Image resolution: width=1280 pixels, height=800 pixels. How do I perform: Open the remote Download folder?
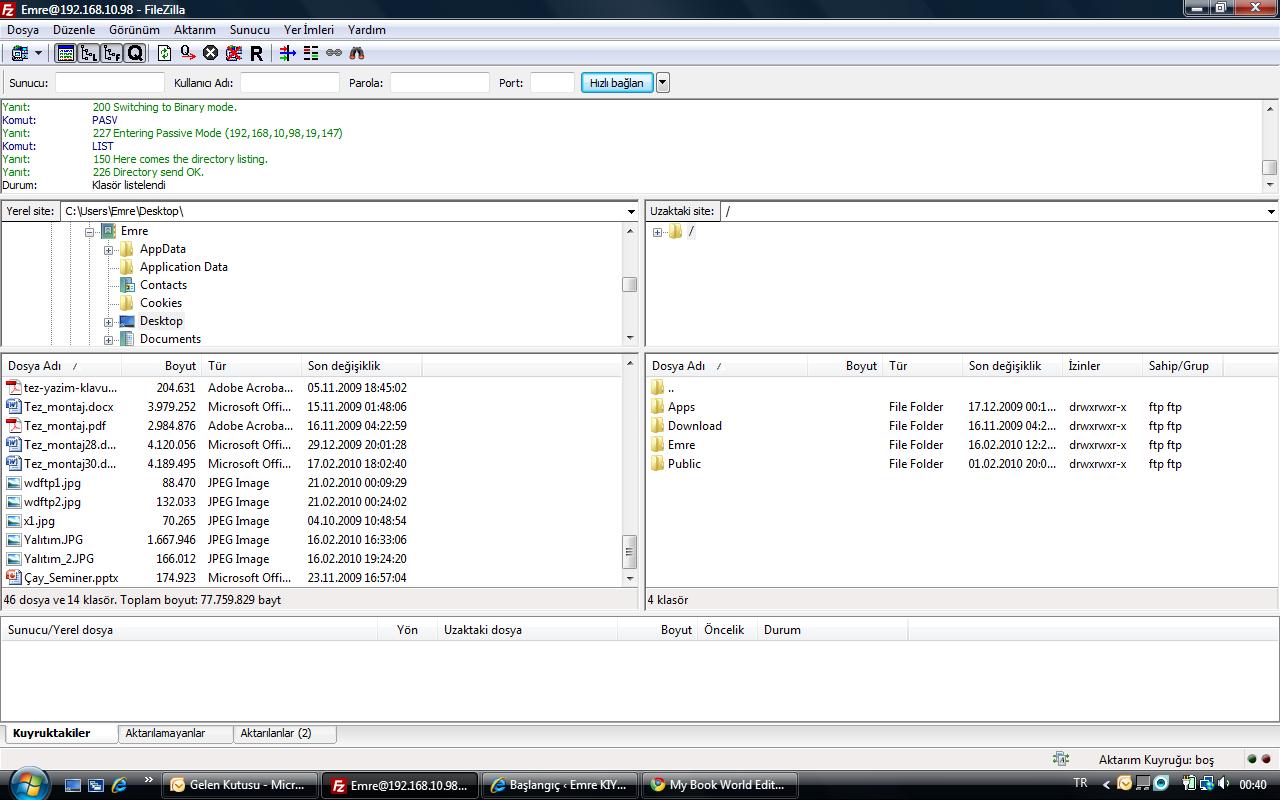(x=694, y=426)
